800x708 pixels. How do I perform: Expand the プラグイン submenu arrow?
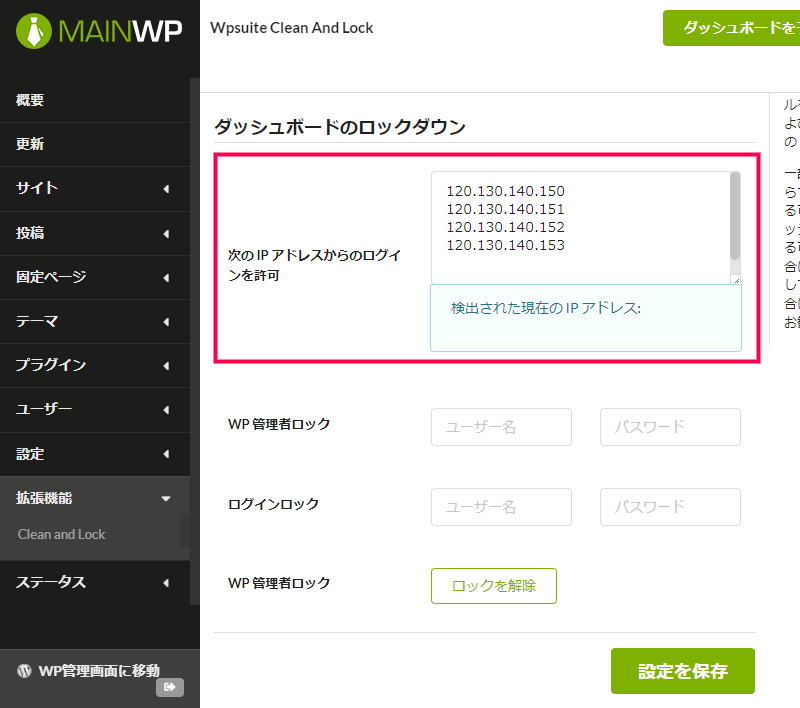click(166, 366)
